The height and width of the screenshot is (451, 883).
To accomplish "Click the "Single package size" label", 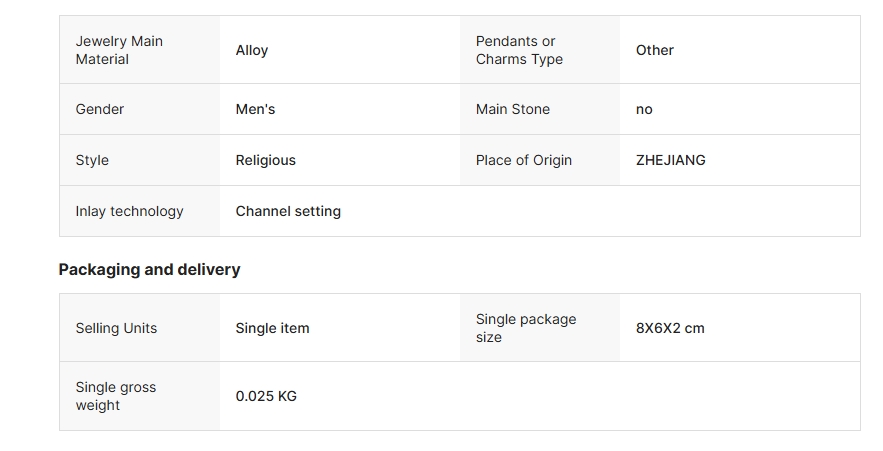I will (526, 328).
